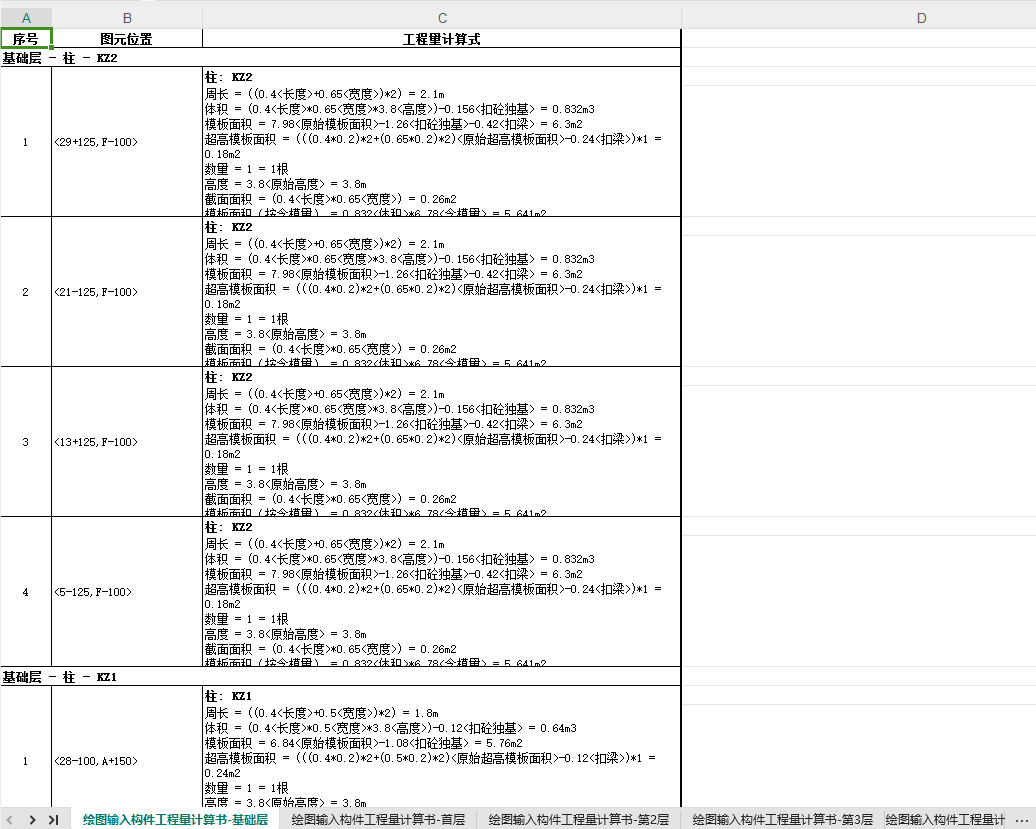The height and width of the screenshot is (829, 1036).
Task: Click the 序号 header cell
Action: pos(26,39)
